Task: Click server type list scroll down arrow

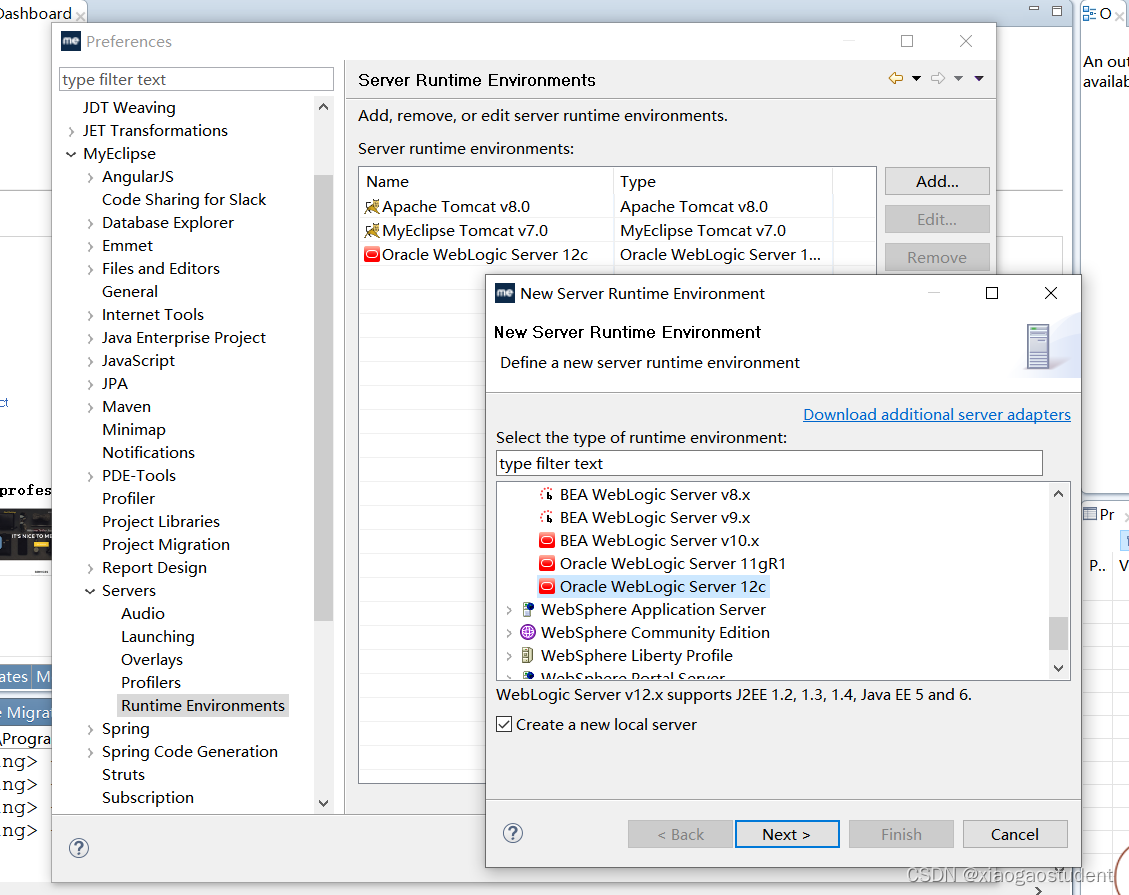Action: (1058, 668)
